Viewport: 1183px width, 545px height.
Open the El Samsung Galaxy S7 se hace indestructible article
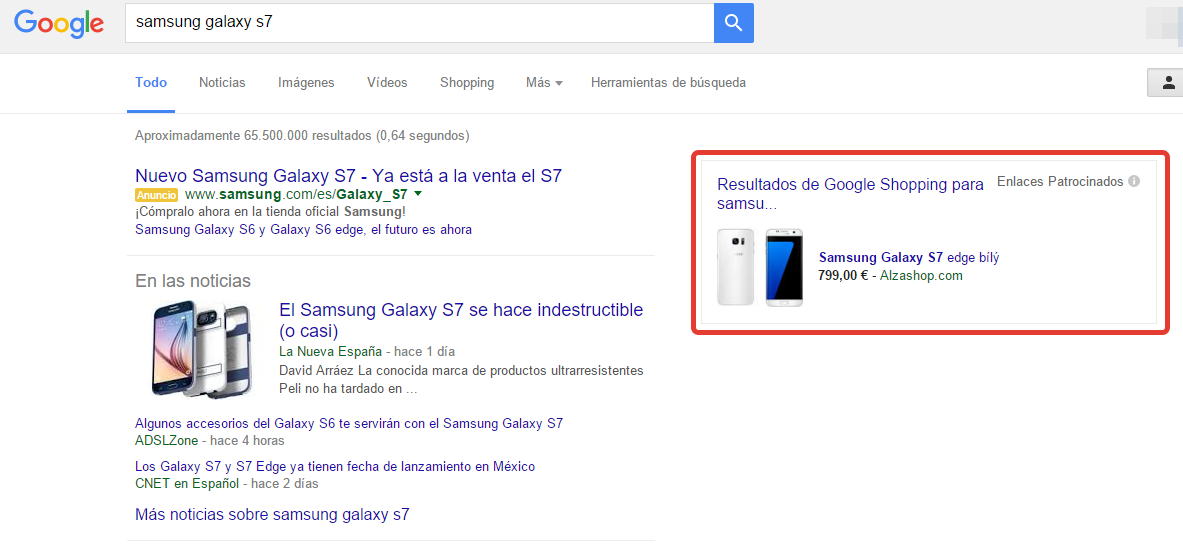point(461,320)
